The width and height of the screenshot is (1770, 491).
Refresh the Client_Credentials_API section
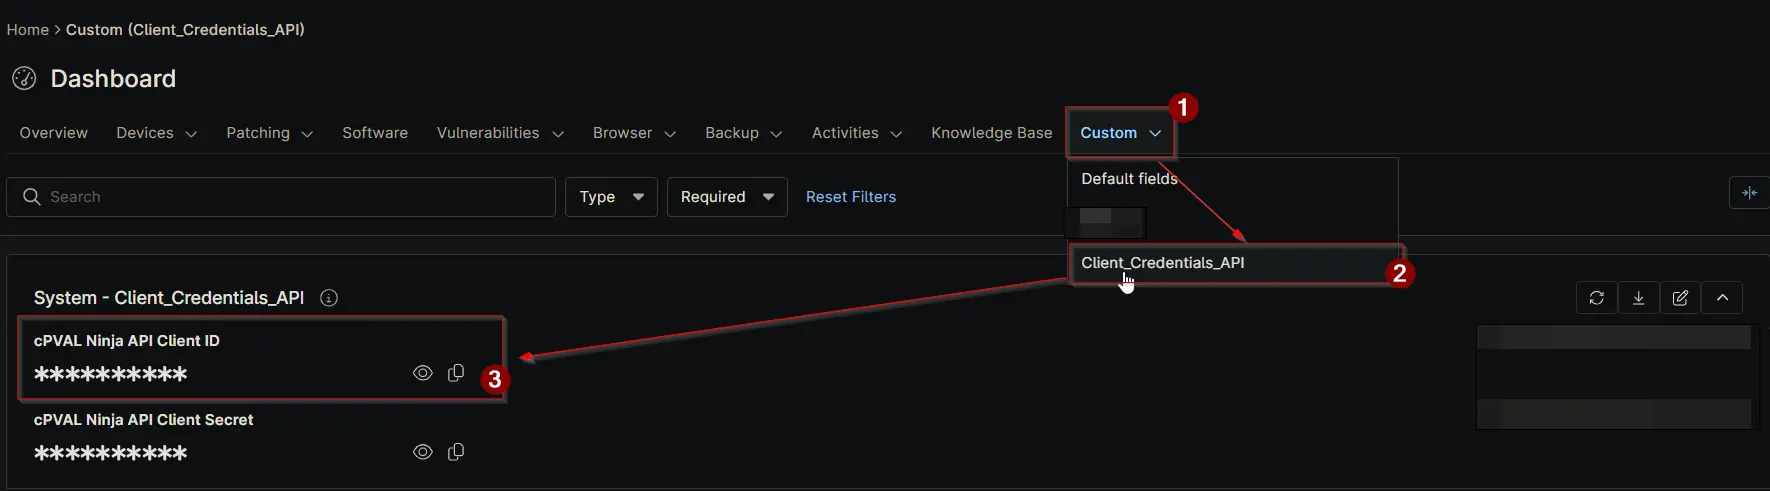(x=1597, y=298)
